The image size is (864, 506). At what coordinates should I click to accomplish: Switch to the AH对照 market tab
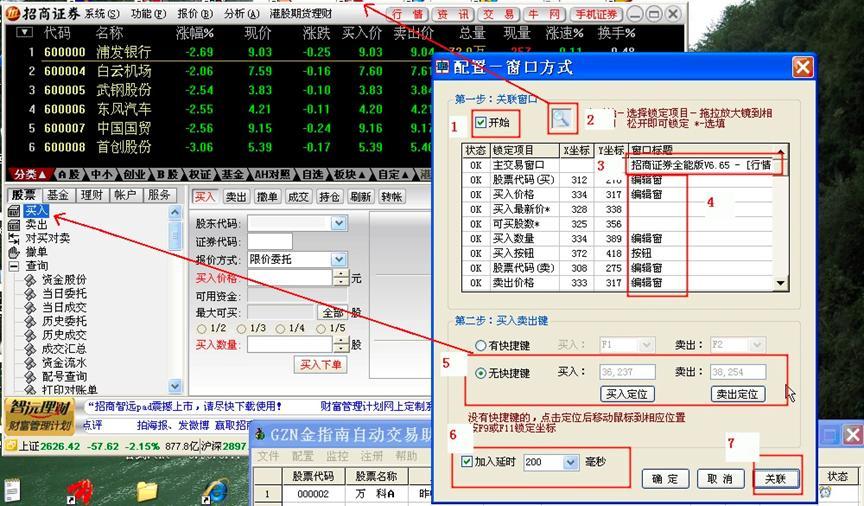(x=272, y=174)
